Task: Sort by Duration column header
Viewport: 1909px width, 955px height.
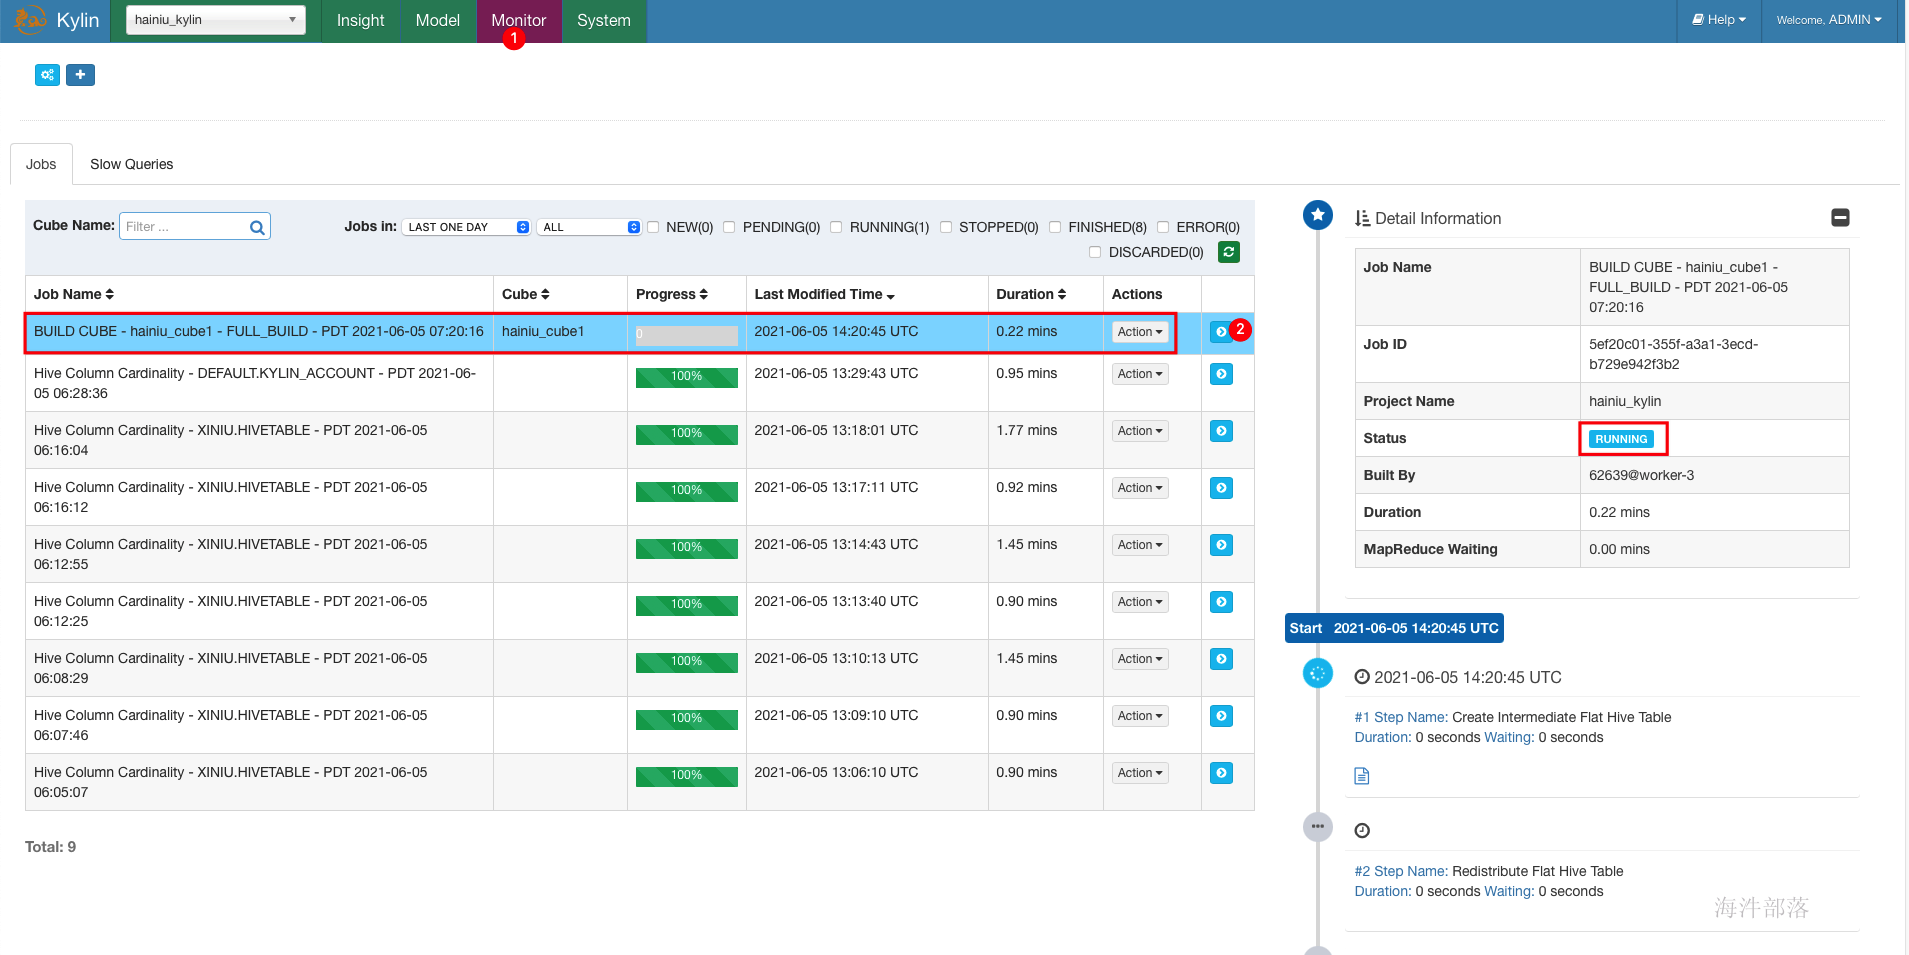Action: 1031,294
